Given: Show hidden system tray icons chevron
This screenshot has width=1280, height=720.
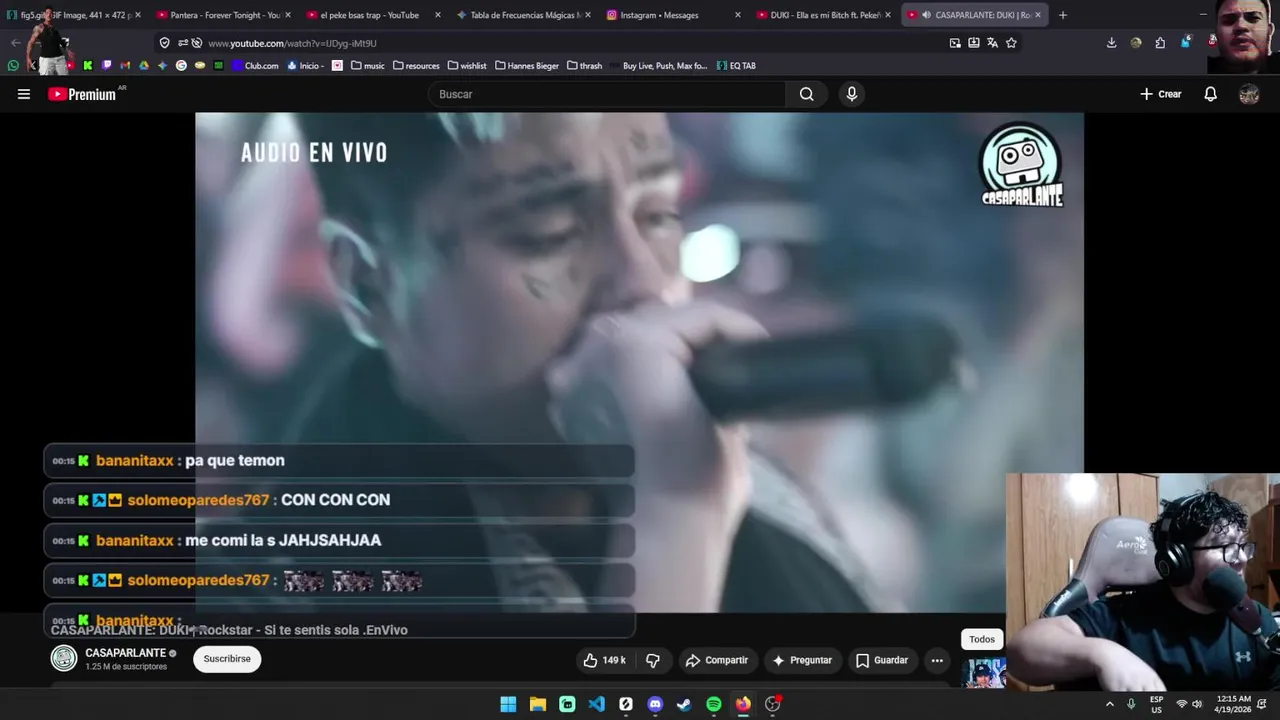Looking at the screenshot, I should tap(1109, 704).
